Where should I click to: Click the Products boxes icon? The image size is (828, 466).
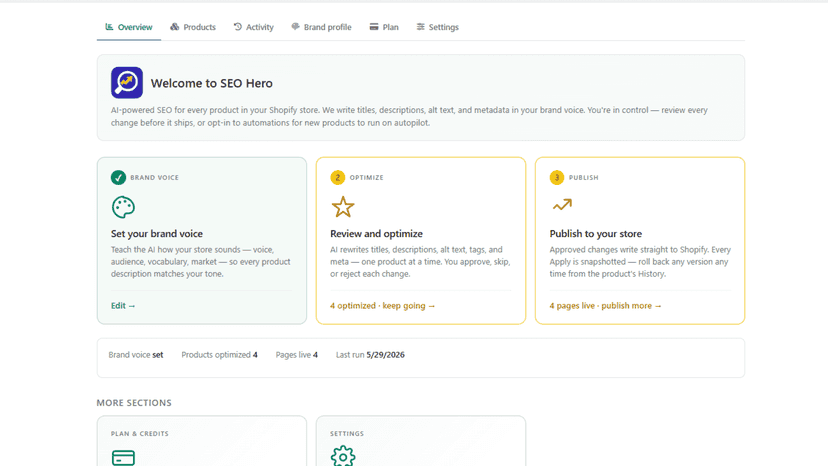174,26
